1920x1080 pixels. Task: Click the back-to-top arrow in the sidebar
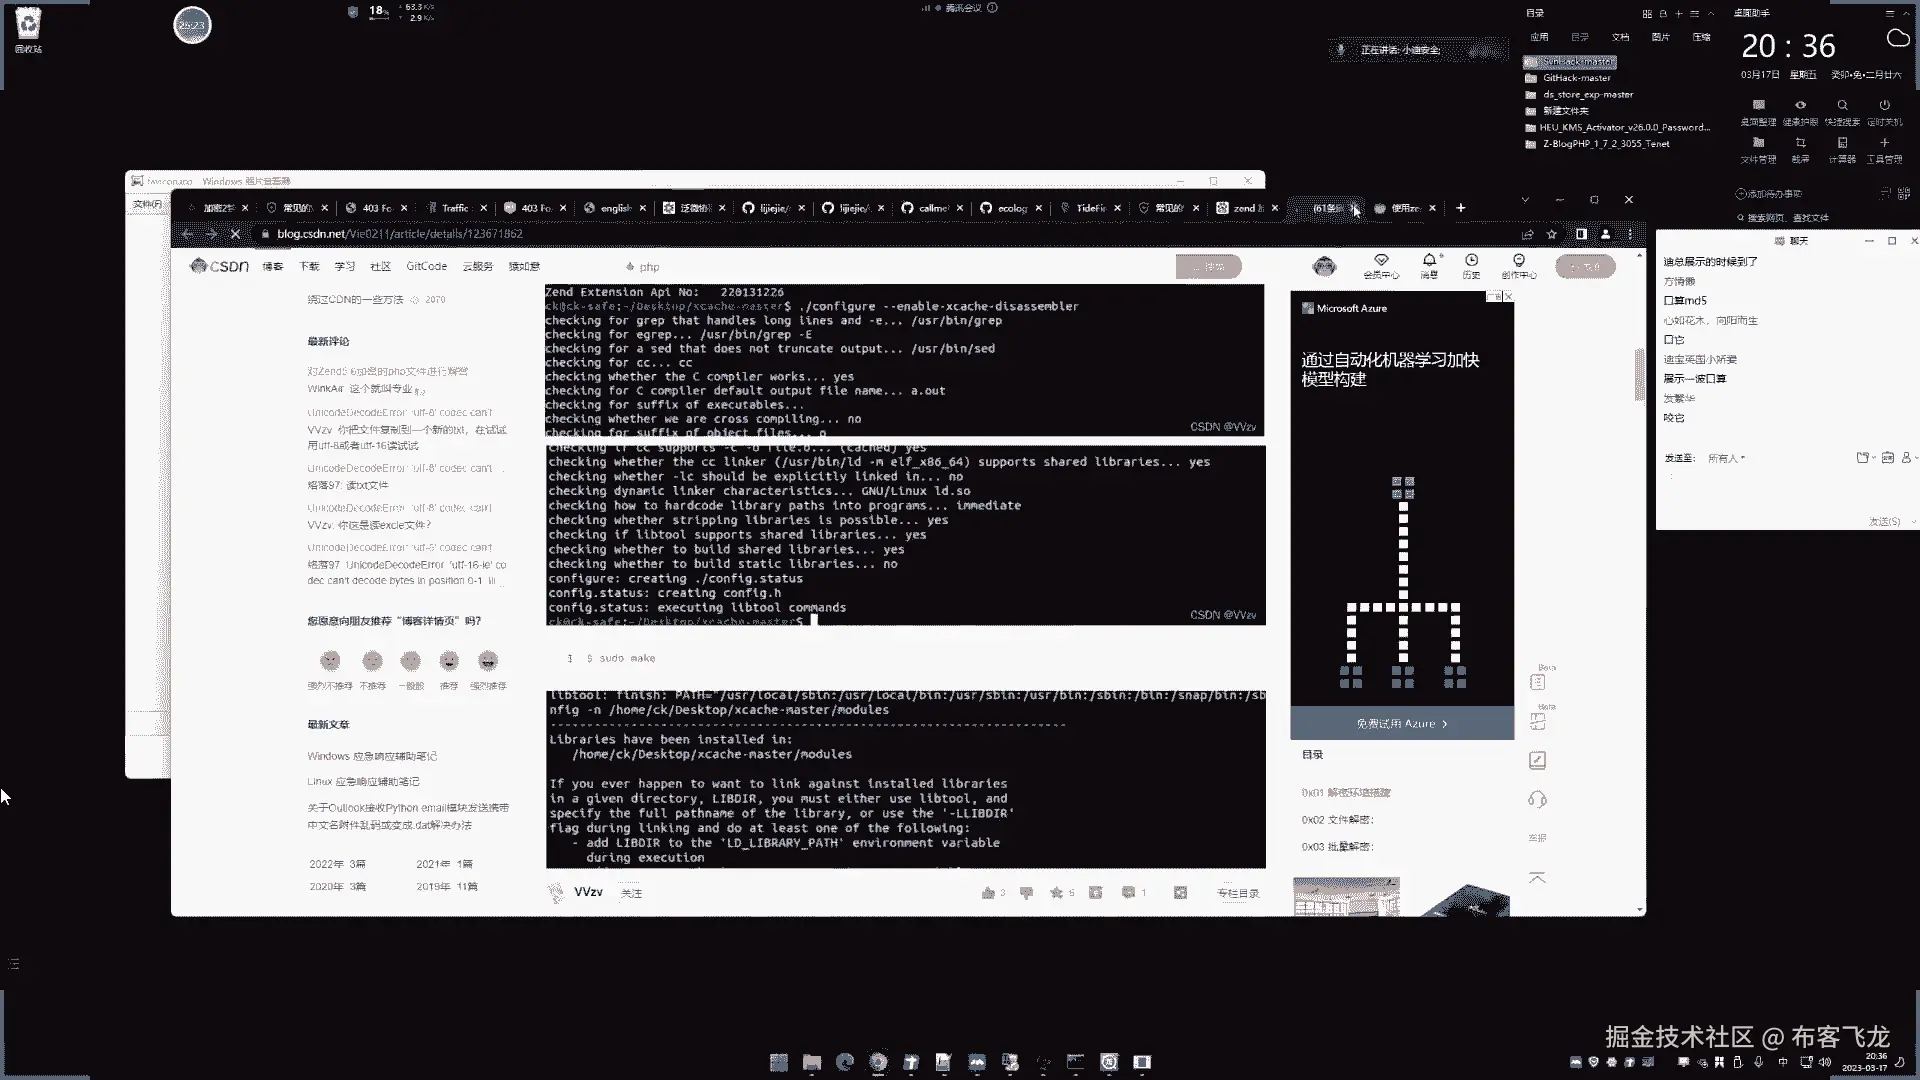(1537, 878)
